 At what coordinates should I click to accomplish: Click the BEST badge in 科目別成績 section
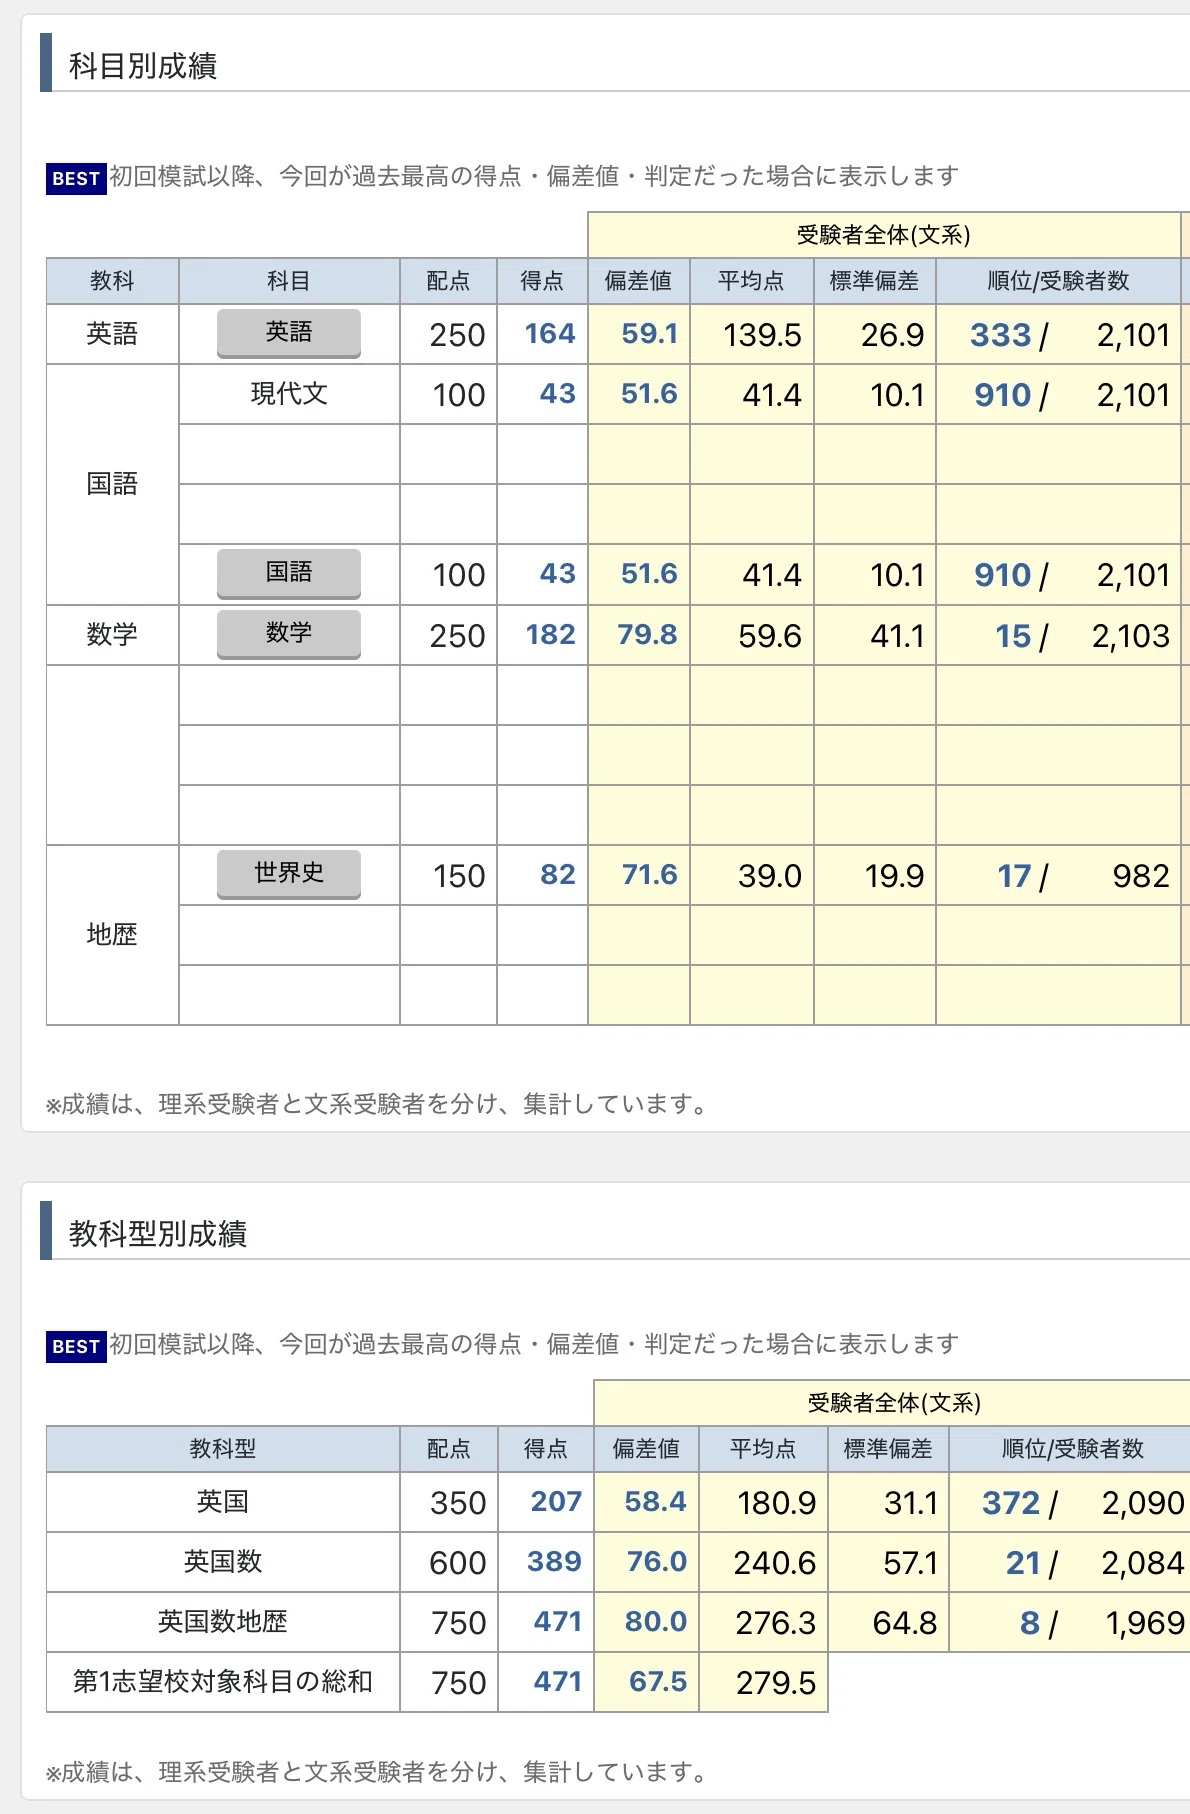(x=76, y=179)
